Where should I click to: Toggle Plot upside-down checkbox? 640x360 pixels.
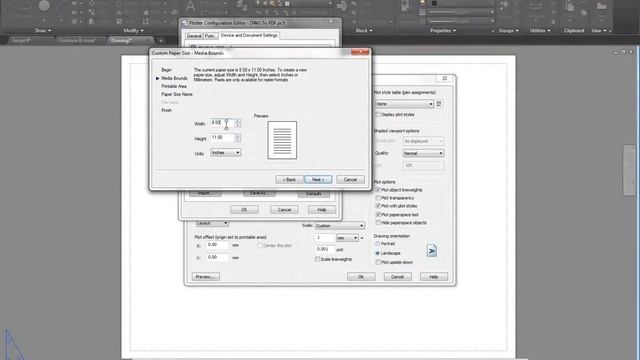point(378,262)
